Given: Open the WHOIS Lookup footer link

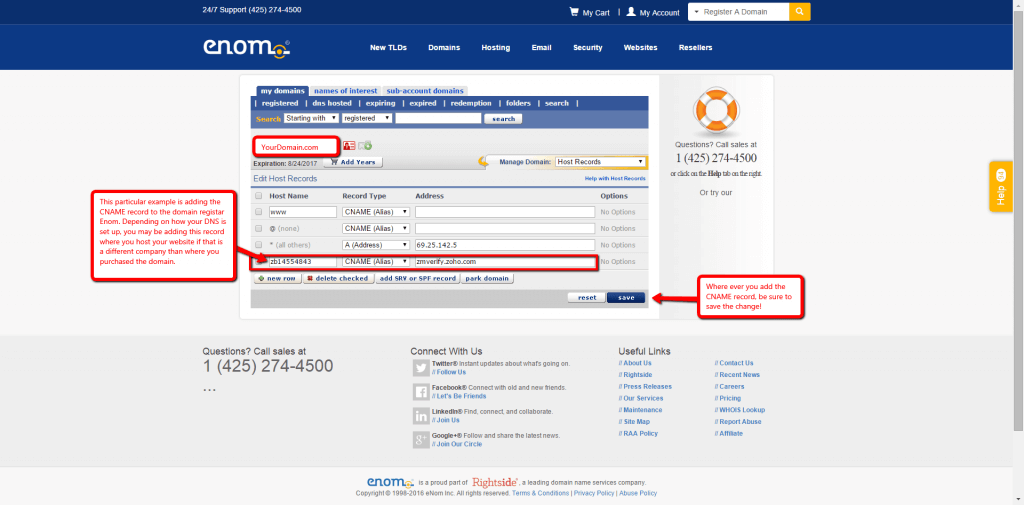Looking at the screenshot, I should (742, 410).
